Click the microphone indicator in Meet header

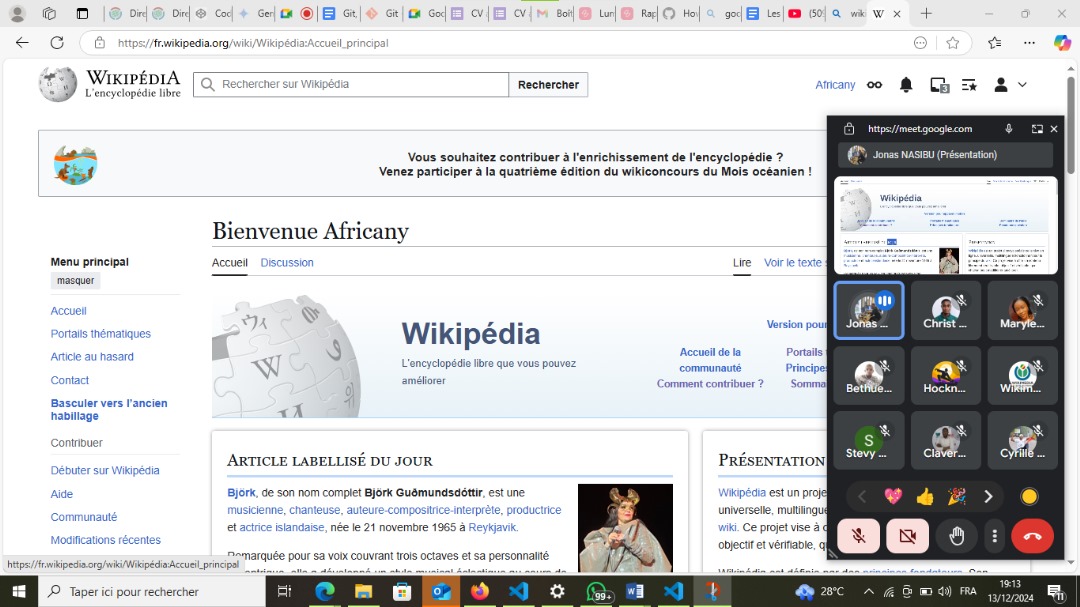point(1008,129)
